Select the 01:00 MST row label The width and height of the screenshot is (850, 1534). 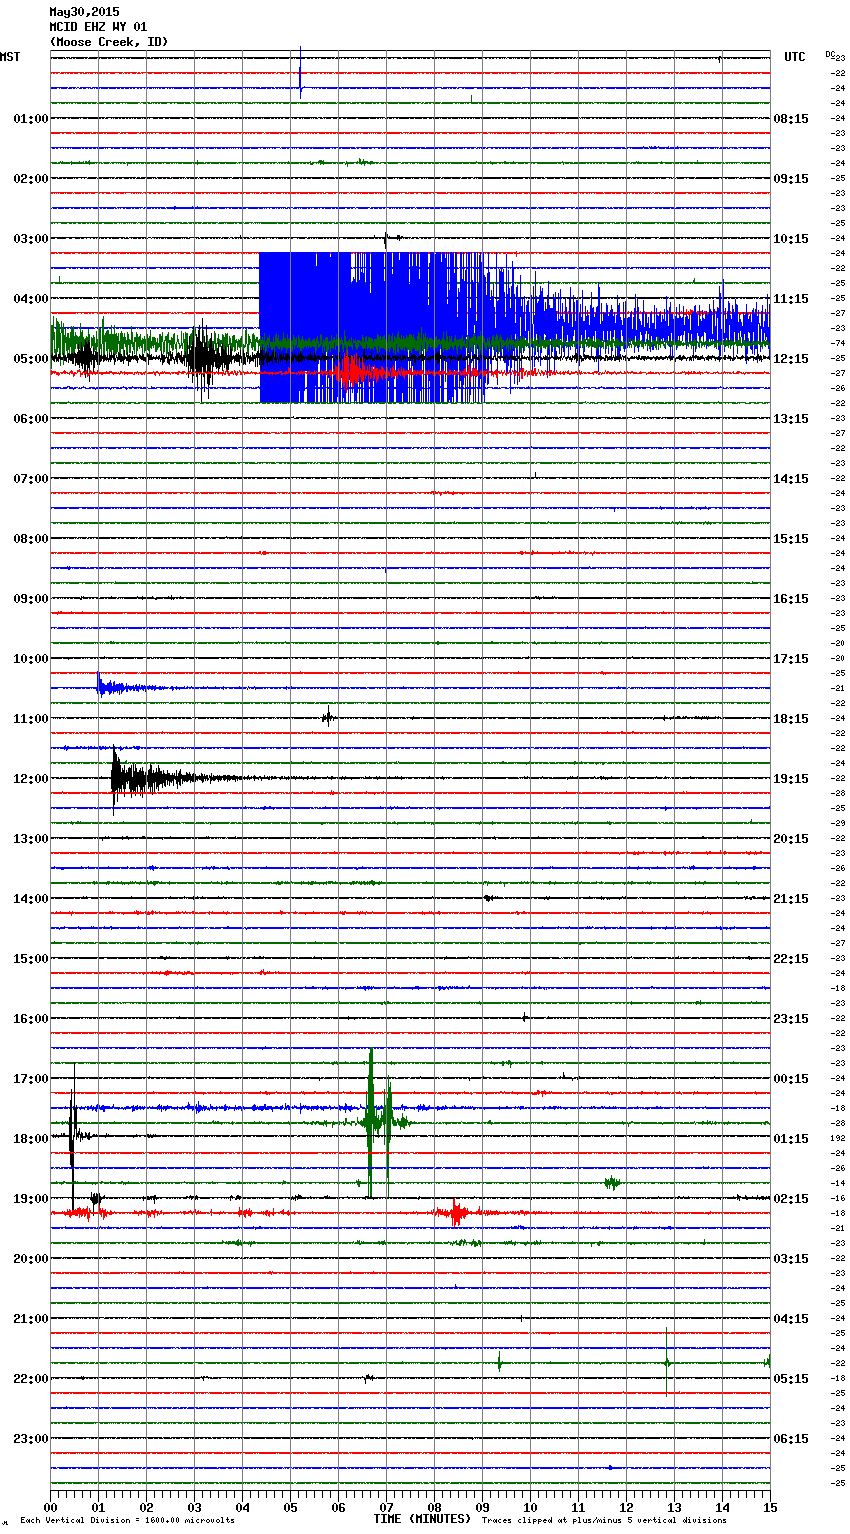pos(31,119)
